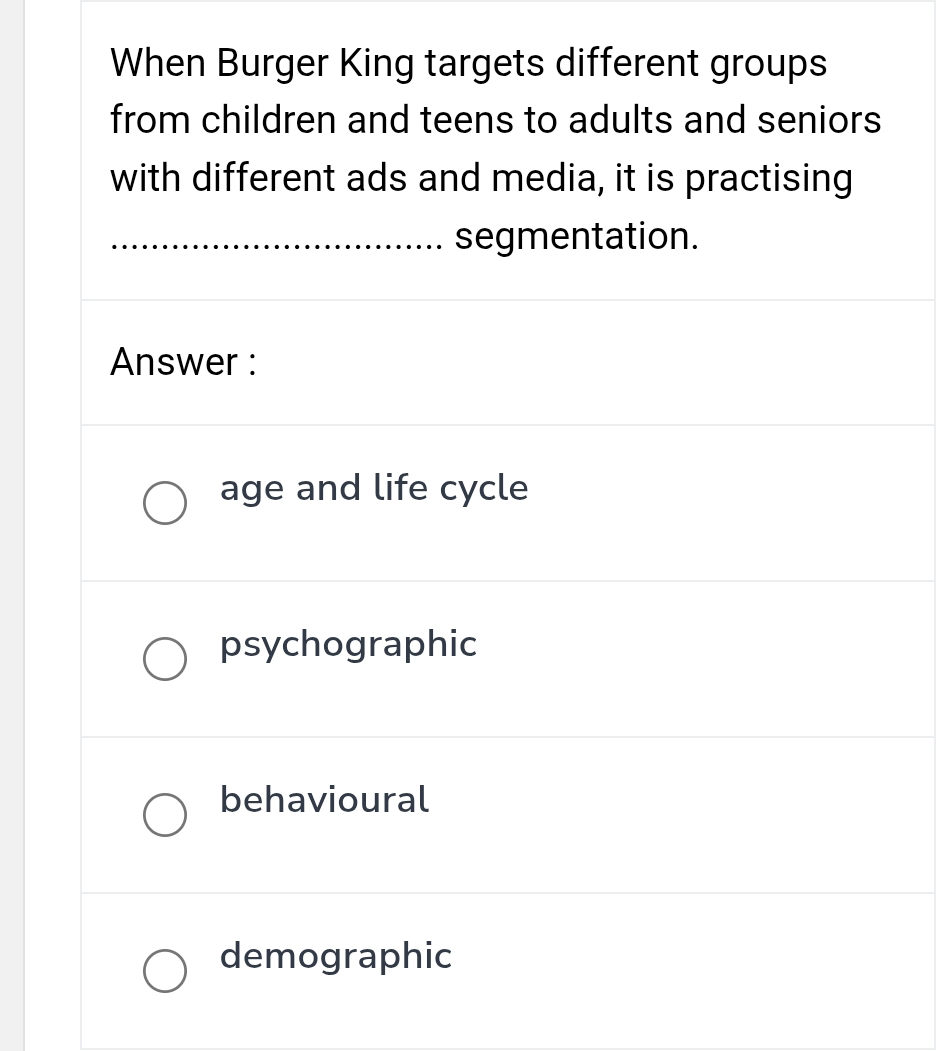Screen dimensions: 939x1051
Task: Click the words "Burger King" in the question
Action: [316, 63]
